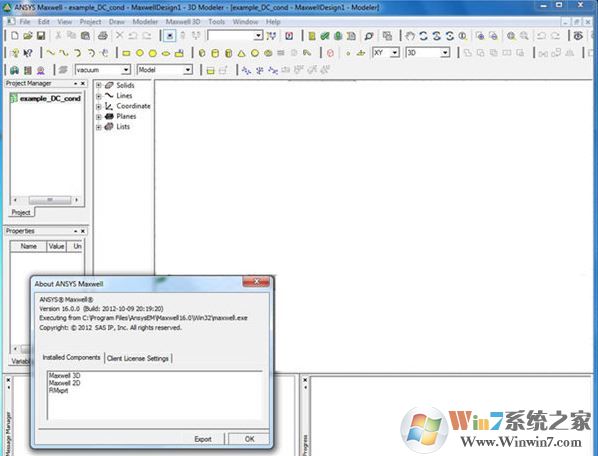Screen dimensions: 598x456
Task: Click the Value column header in Properties
Action: point(56,246)
